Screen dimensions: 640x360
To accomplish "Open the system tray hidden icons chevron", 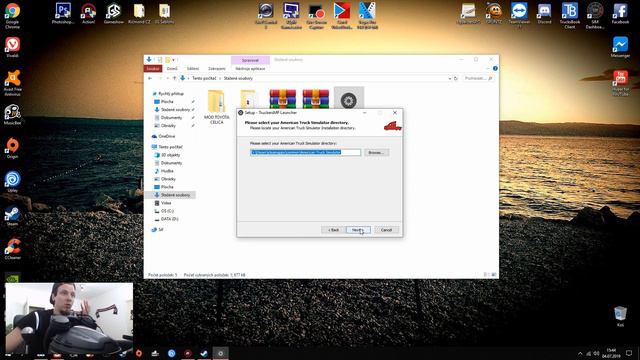I will click(x=580, y=353).
